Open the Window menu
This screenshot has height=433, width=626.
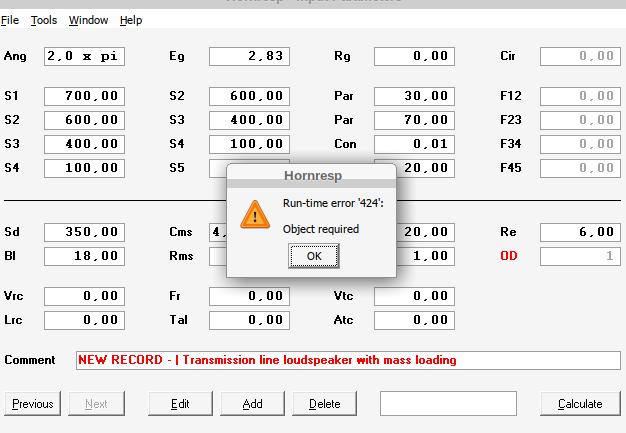point(88,20)
